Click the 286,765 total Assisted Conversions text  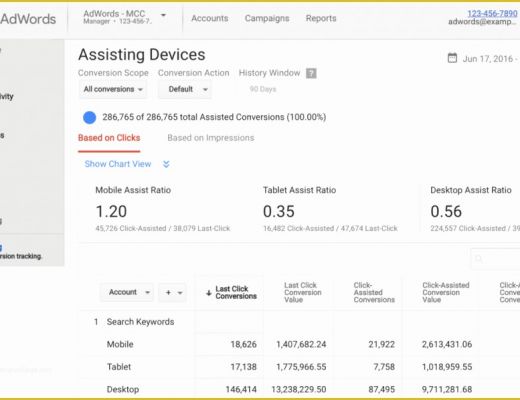214,117
